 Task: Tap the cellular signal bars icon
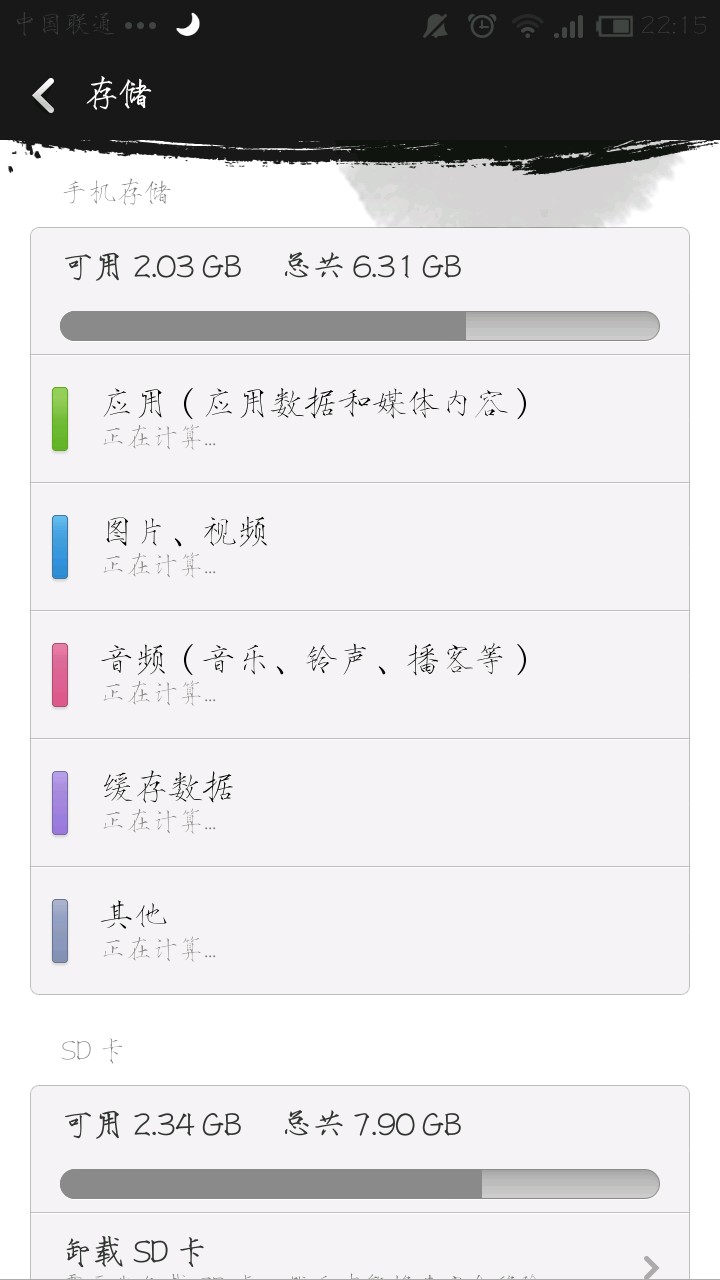569,27
